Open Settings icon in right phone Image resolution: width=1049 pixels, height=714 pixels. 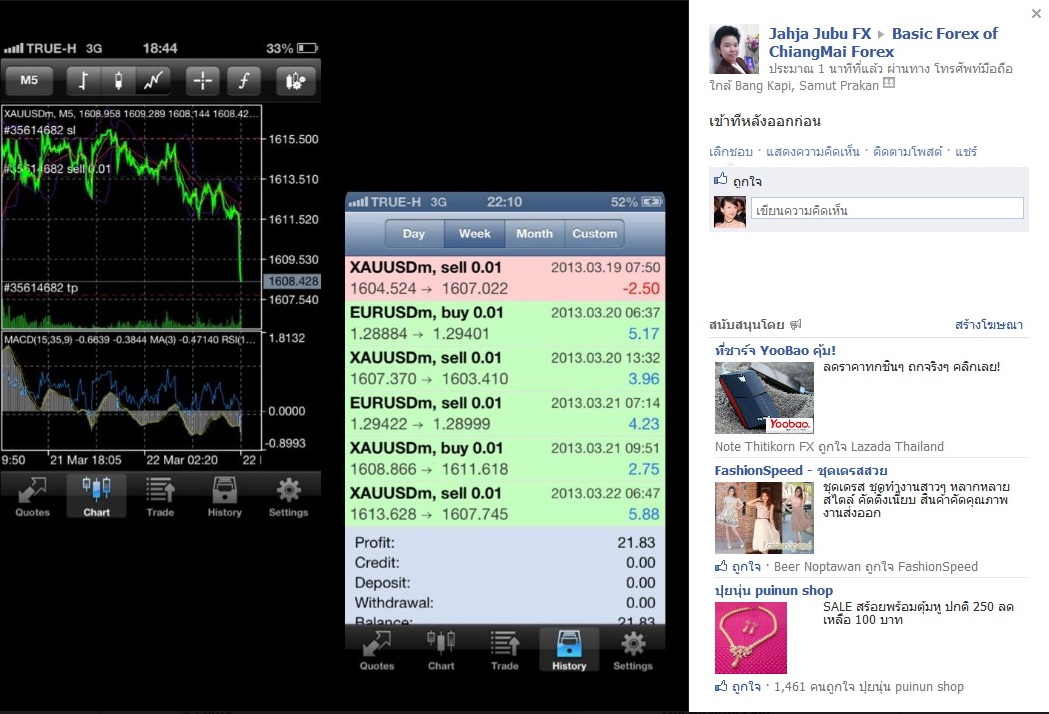pos(633,650)
